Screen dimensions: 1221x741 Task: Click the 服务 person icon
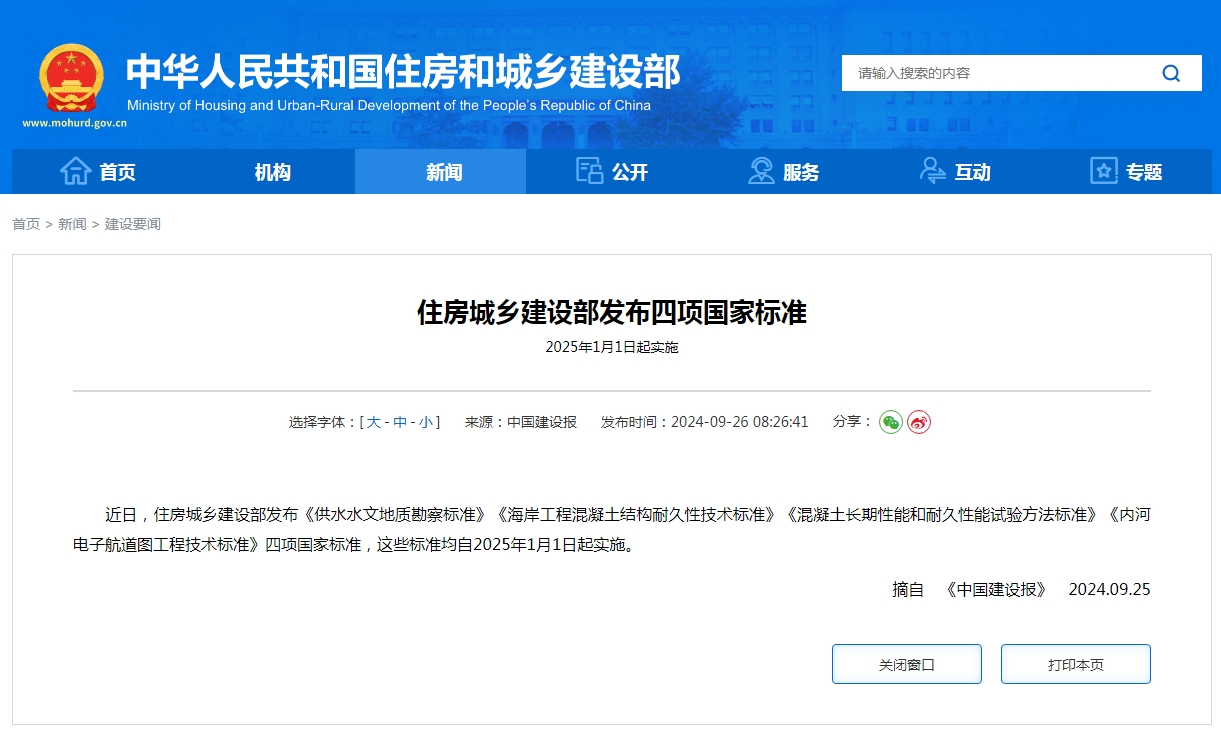click(x=761, y=171)
